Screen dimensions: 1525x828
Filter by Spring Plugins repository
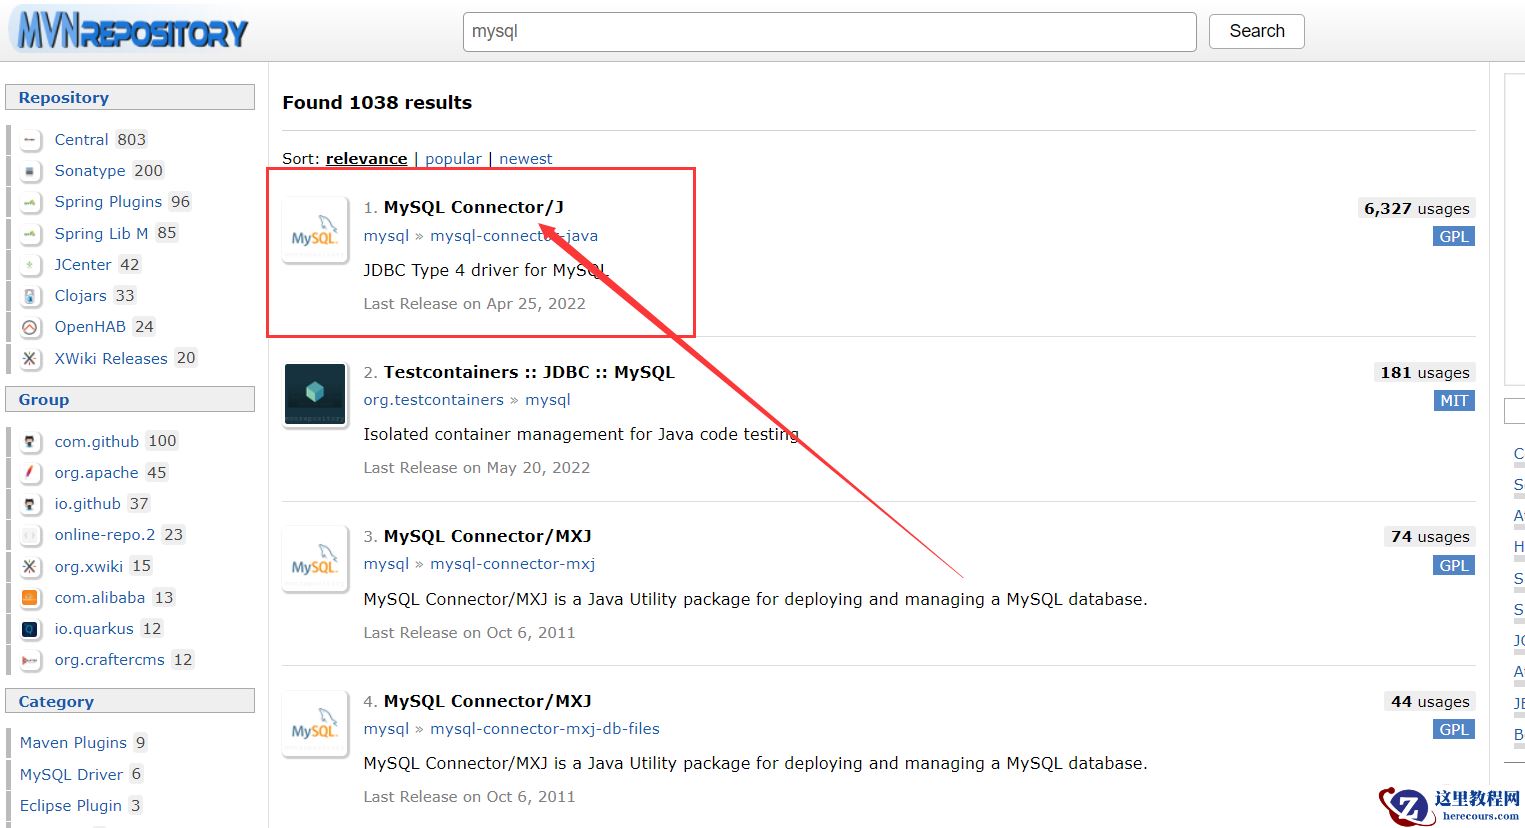pos(108,202)
